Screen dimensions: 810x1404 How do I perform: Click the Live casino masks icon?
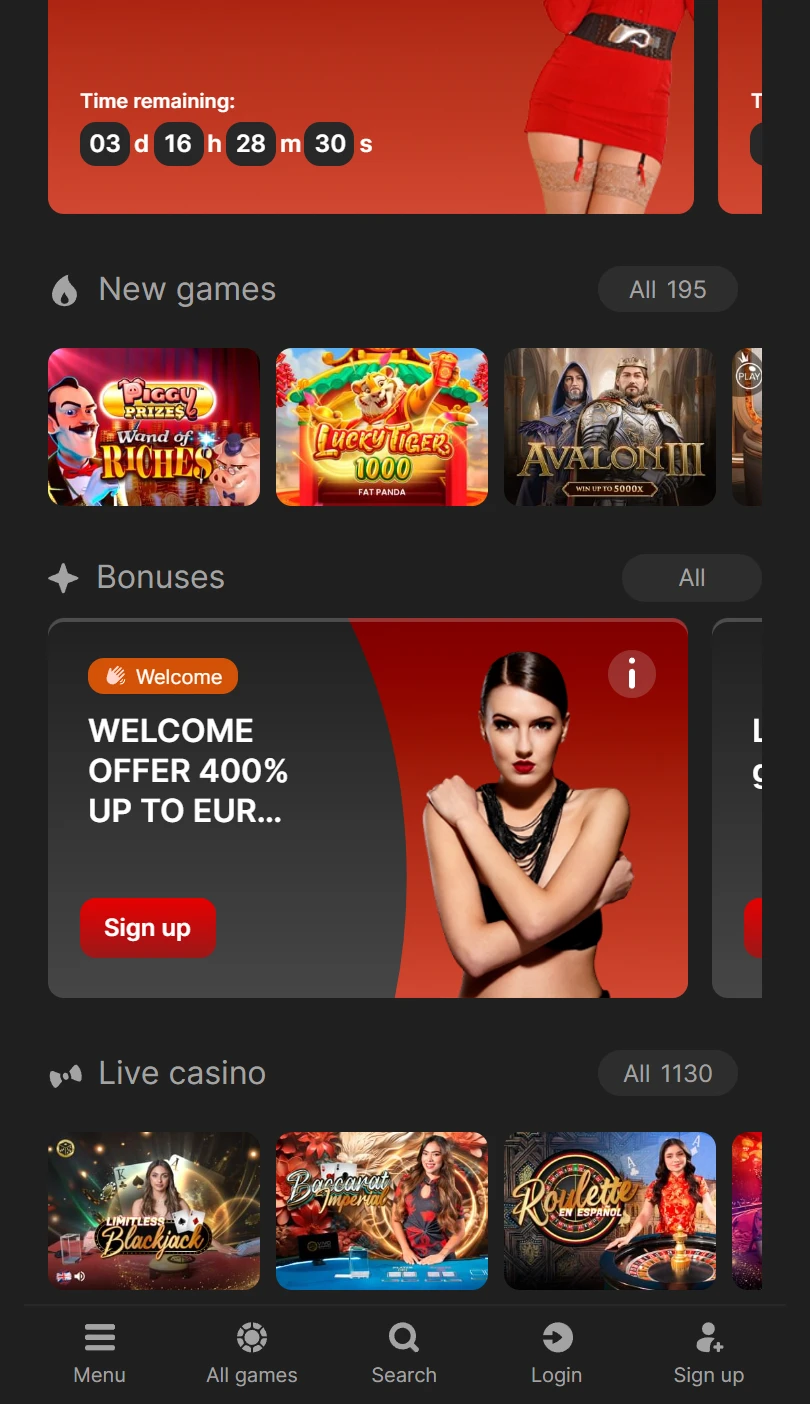coord(66,1076)
